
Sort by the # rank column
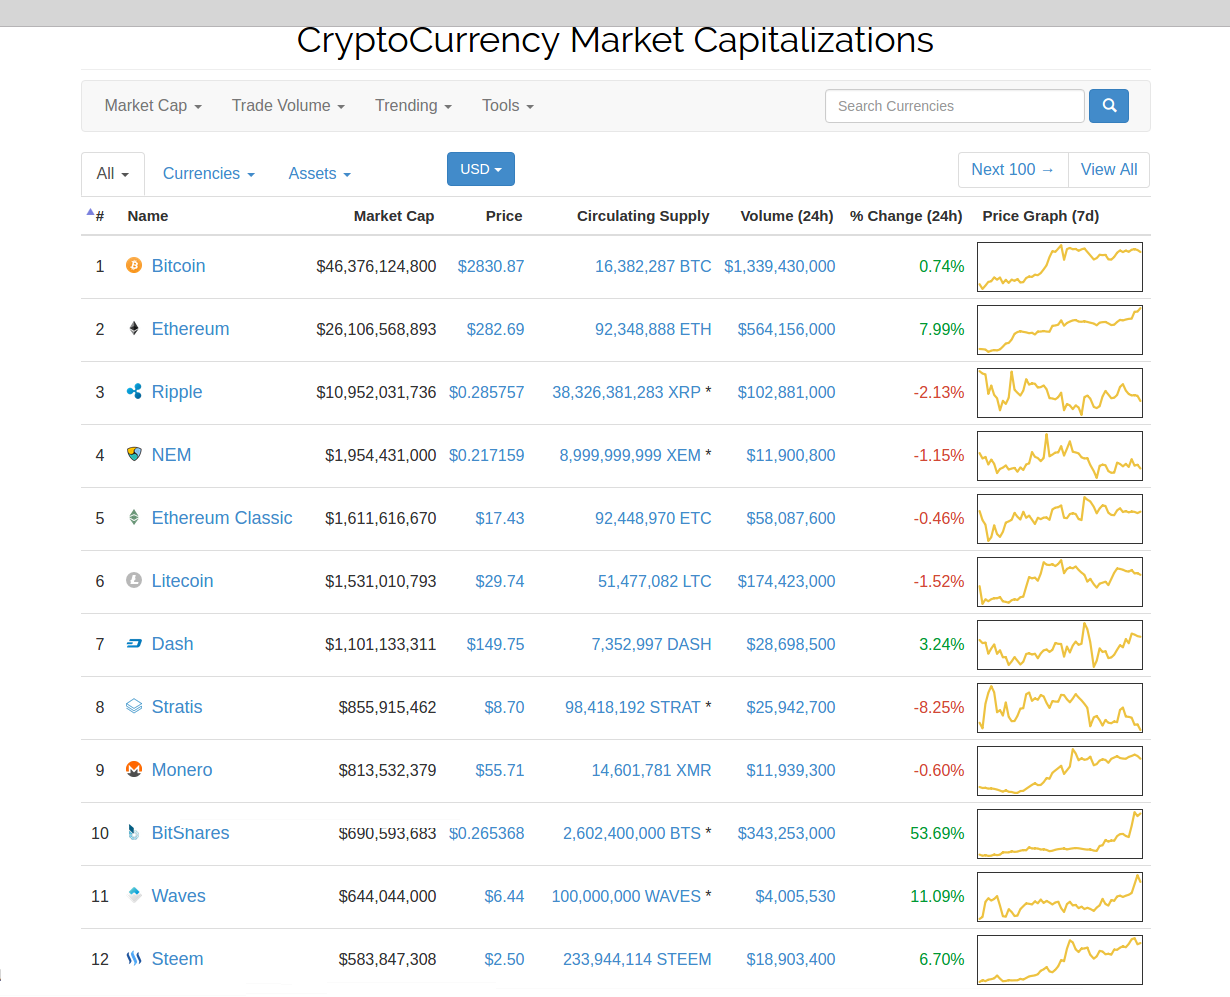99,216
